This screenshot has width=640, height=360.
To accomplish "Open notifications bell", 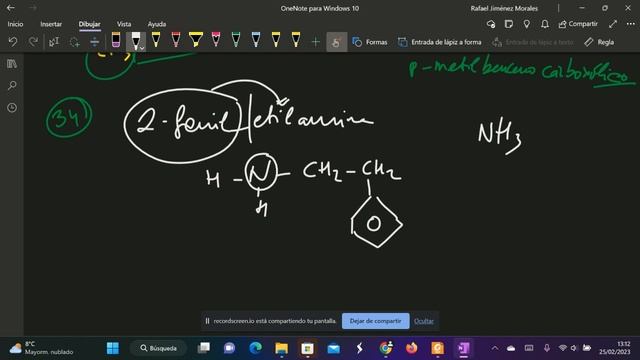I will tap(544, 24).
